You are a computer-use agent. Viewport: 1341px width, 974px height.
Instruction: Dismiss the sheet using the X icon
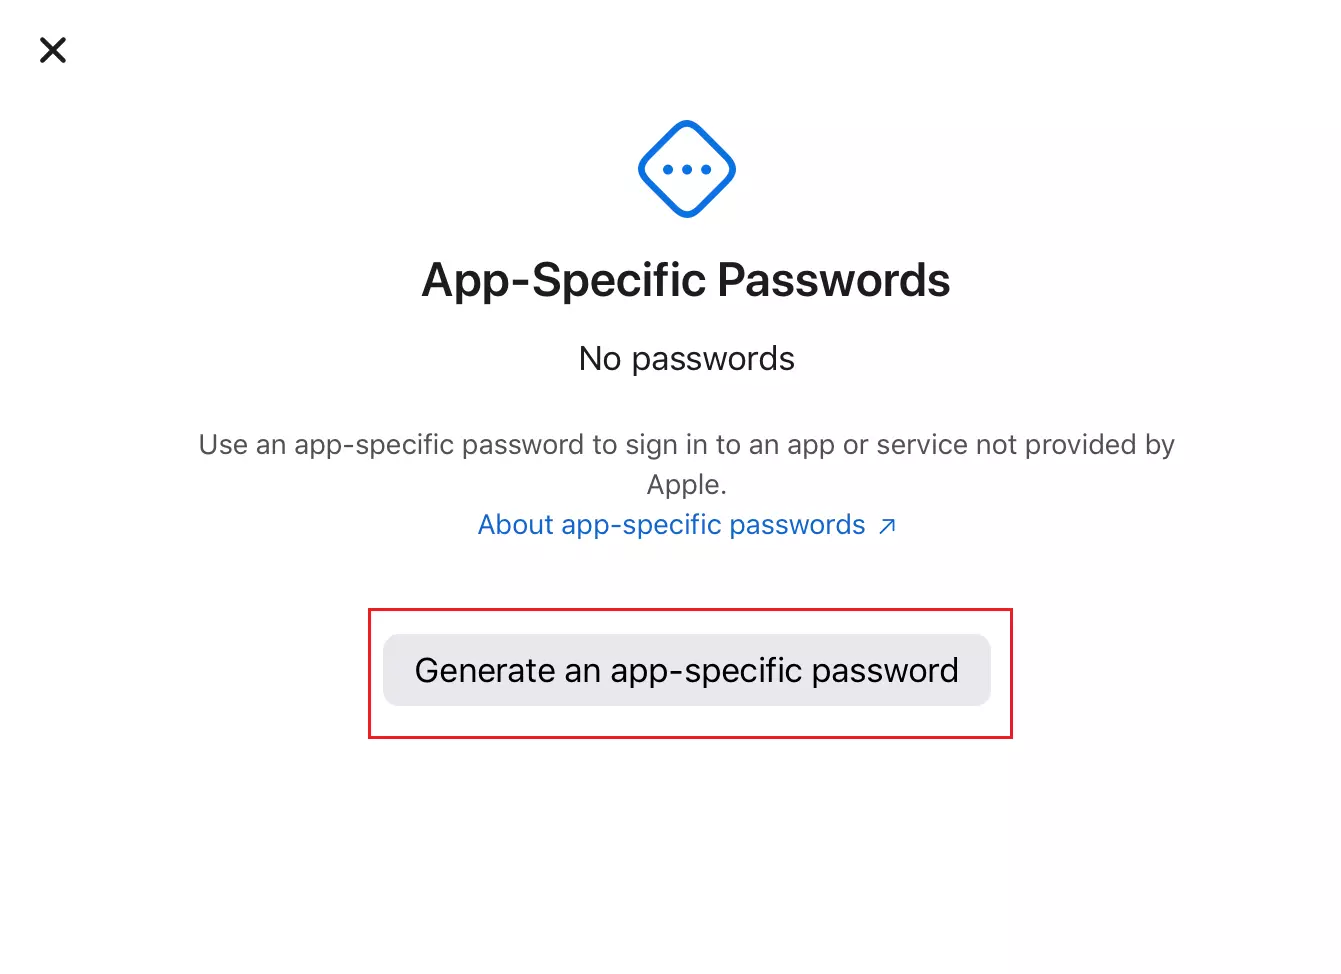(53, 50)
